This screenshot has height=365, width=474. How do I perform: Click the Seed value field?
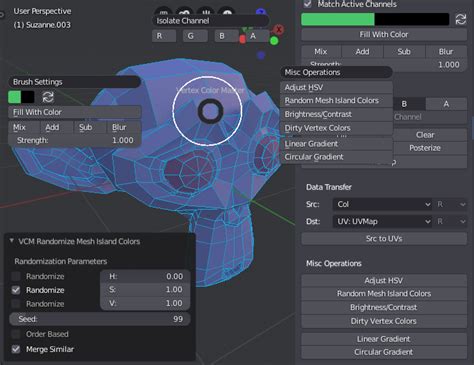click(100, 319)
